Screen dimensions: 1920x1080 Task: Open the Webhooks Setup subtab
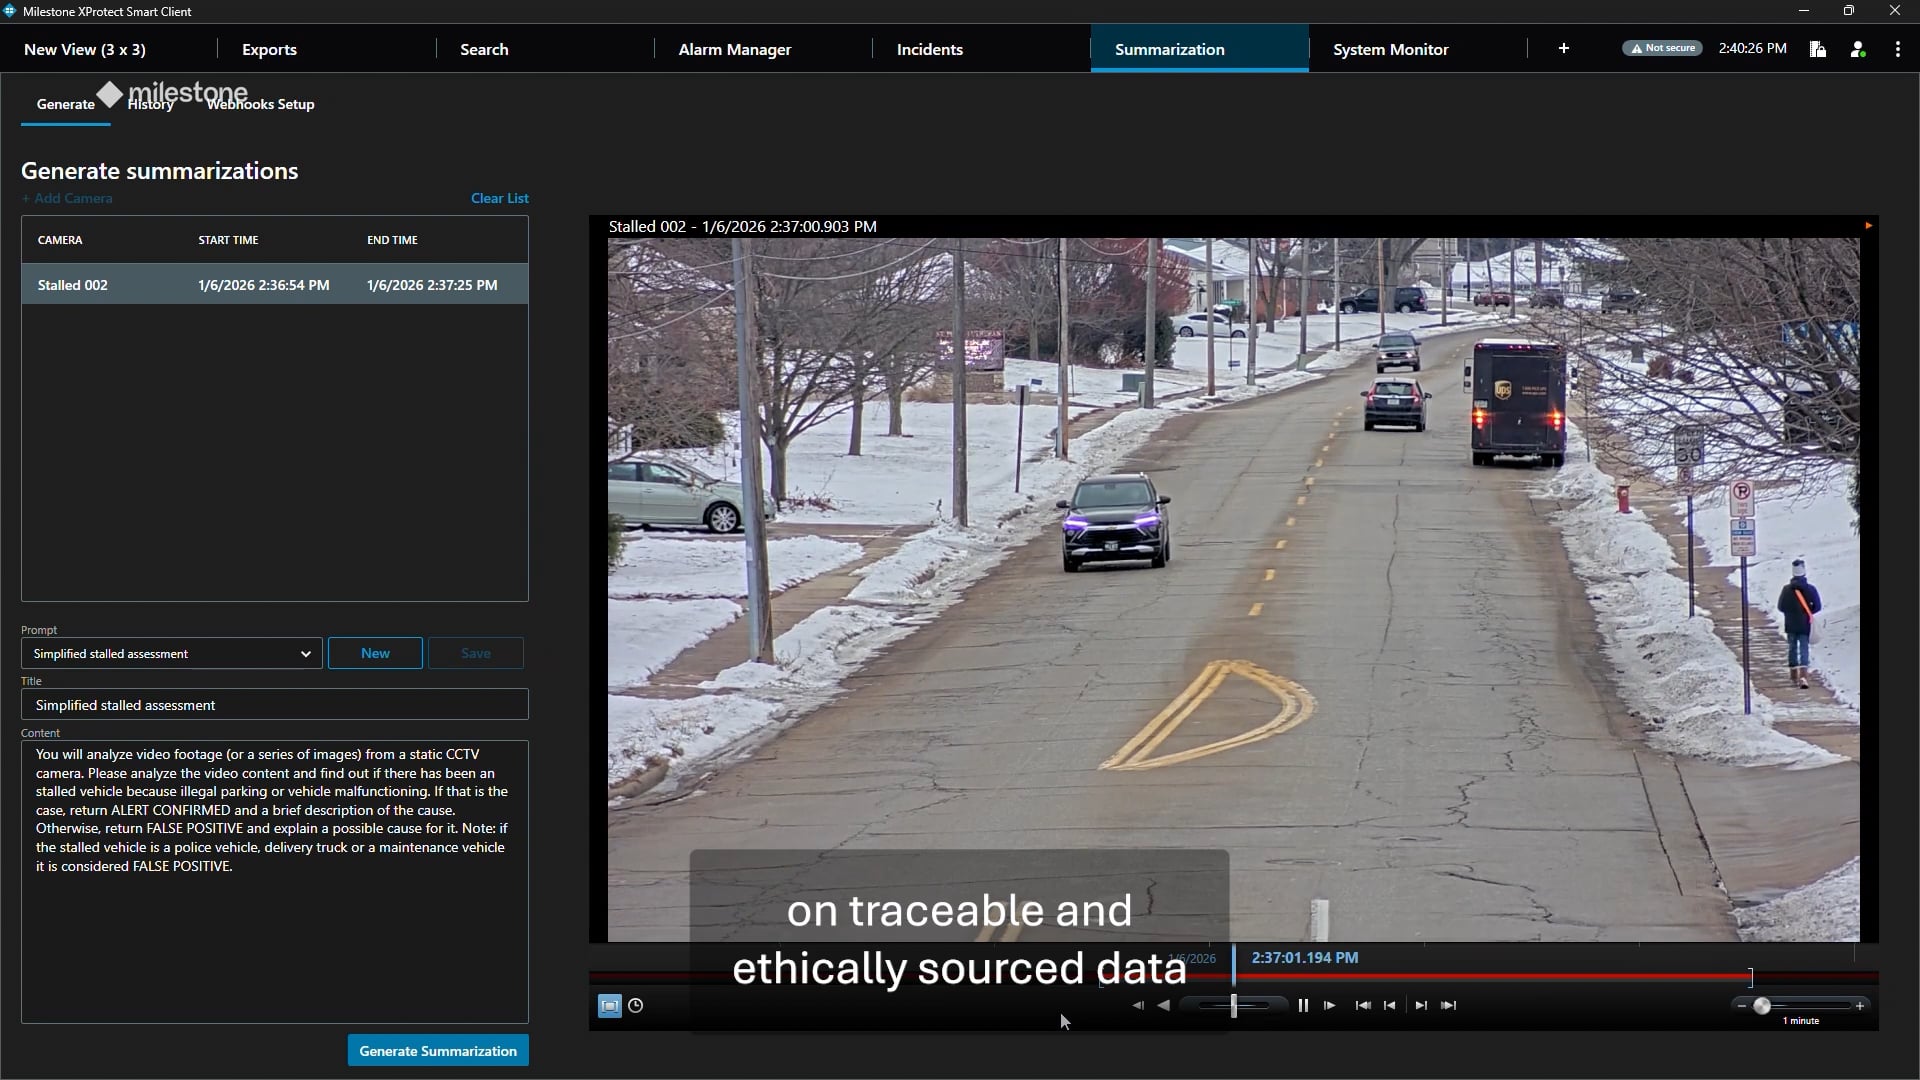pyautogui.click(x=262, y=104)
